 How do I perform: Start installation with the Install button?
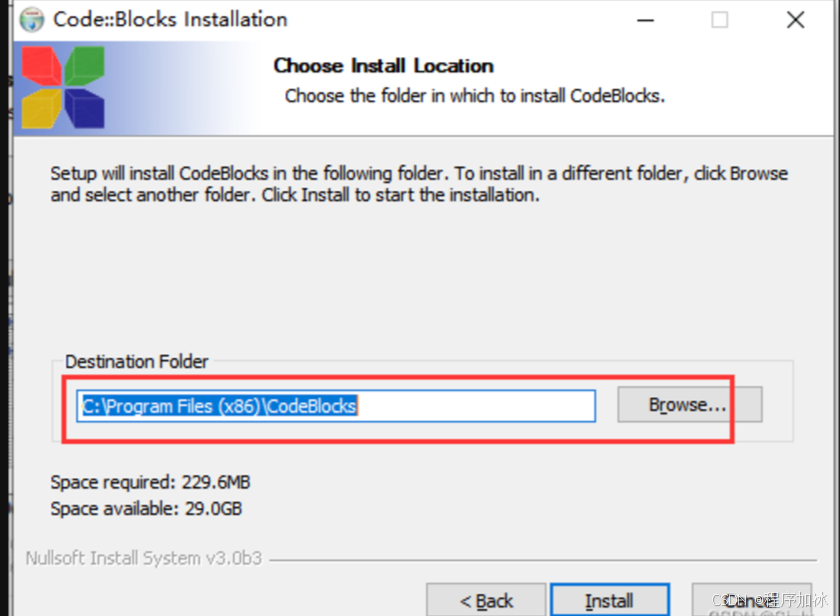(x=610, y=600)
